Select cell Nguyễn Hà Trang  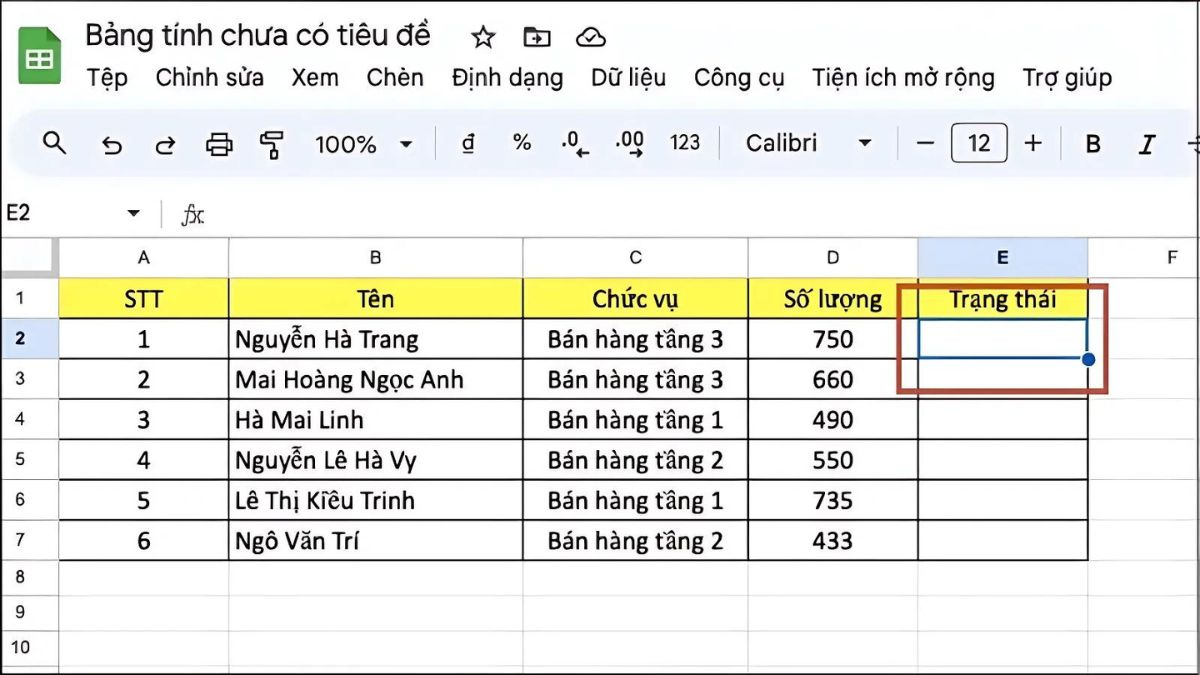click(x=375, y=339)
